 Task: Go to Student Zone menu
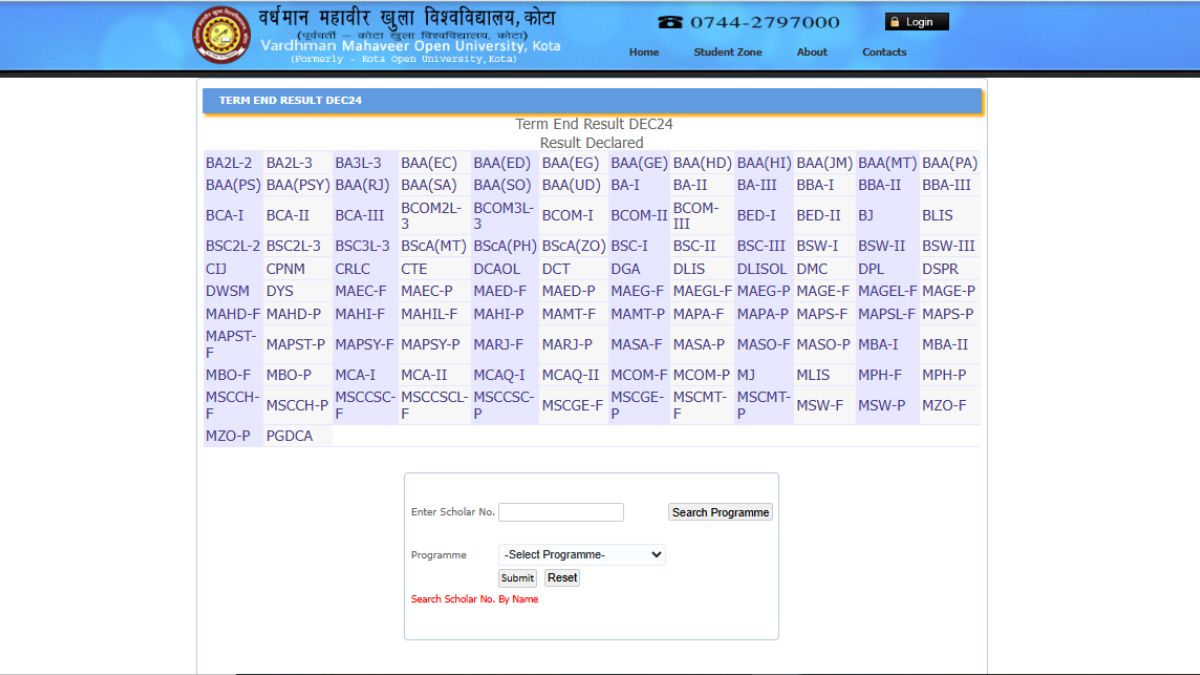point(727,52)
